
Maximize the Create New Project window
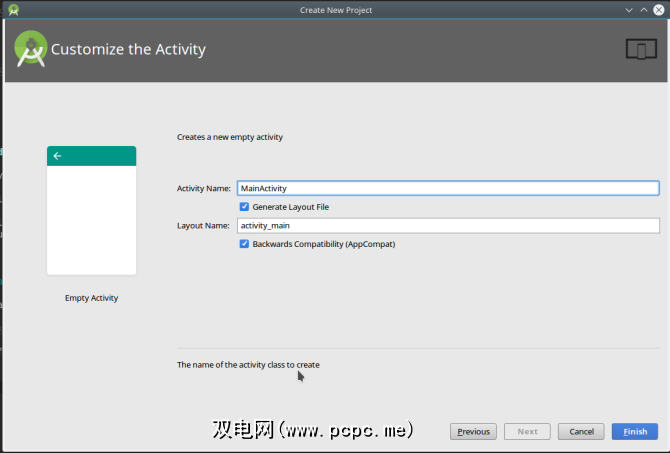[x=644, y=10]
